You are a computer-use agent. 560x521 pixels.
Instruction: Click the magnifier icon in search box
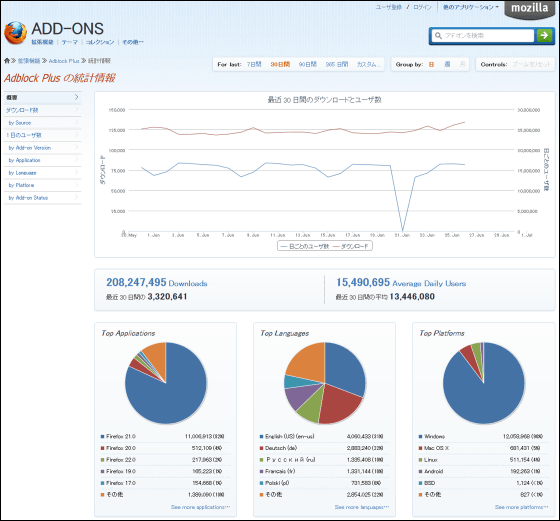tap(438, 36)
